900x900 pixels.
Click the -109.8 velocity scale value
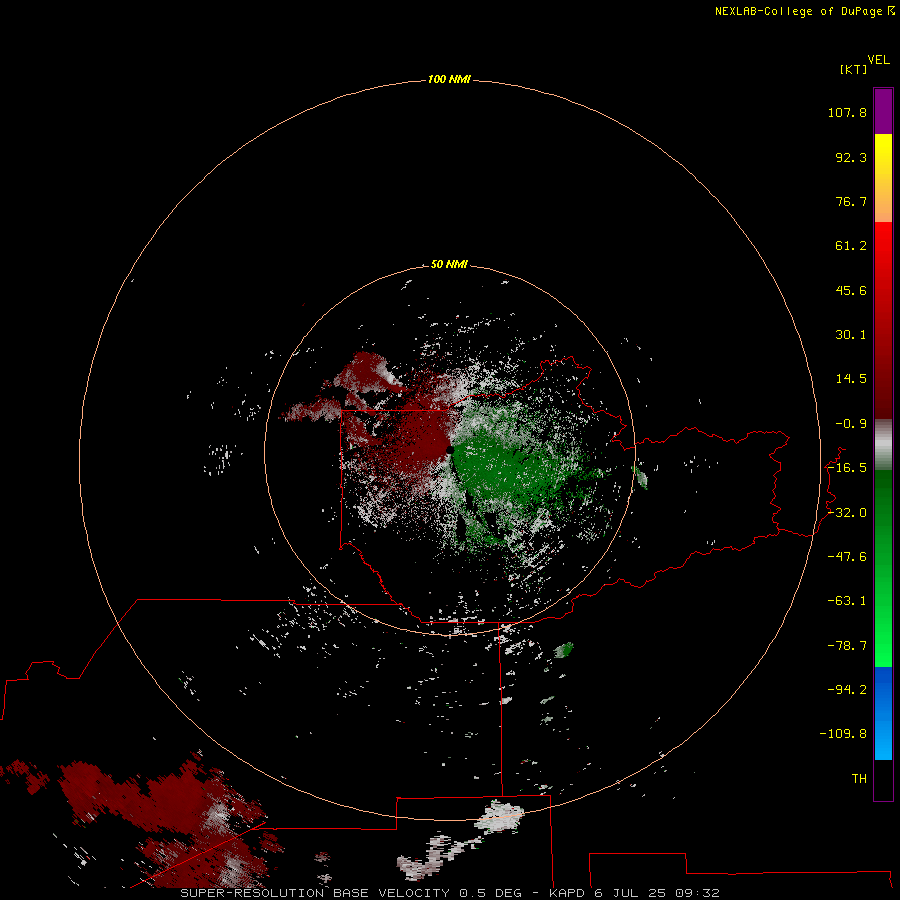coord(843,734)
